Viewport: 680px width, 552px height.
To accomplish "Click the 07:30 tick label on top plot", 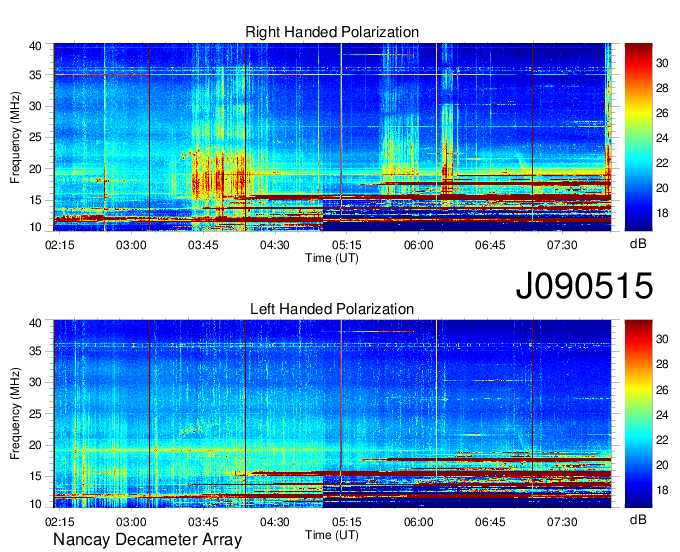I will 562,245.
